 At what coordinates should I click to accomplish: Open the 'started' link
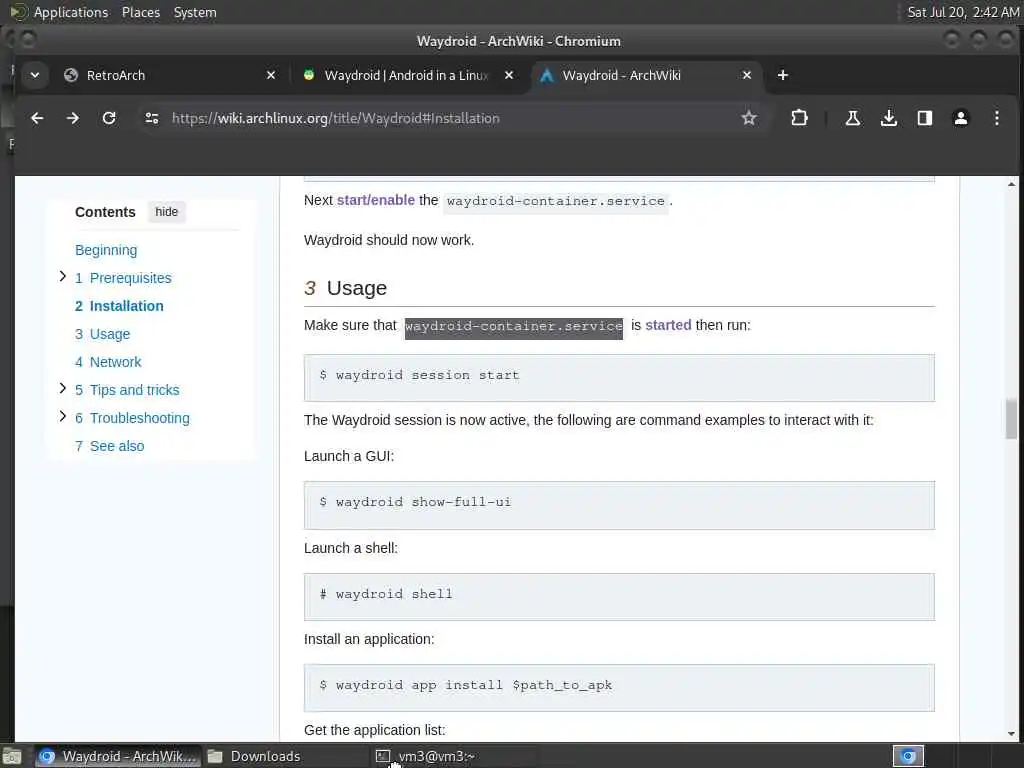click(x=668, y=325)
